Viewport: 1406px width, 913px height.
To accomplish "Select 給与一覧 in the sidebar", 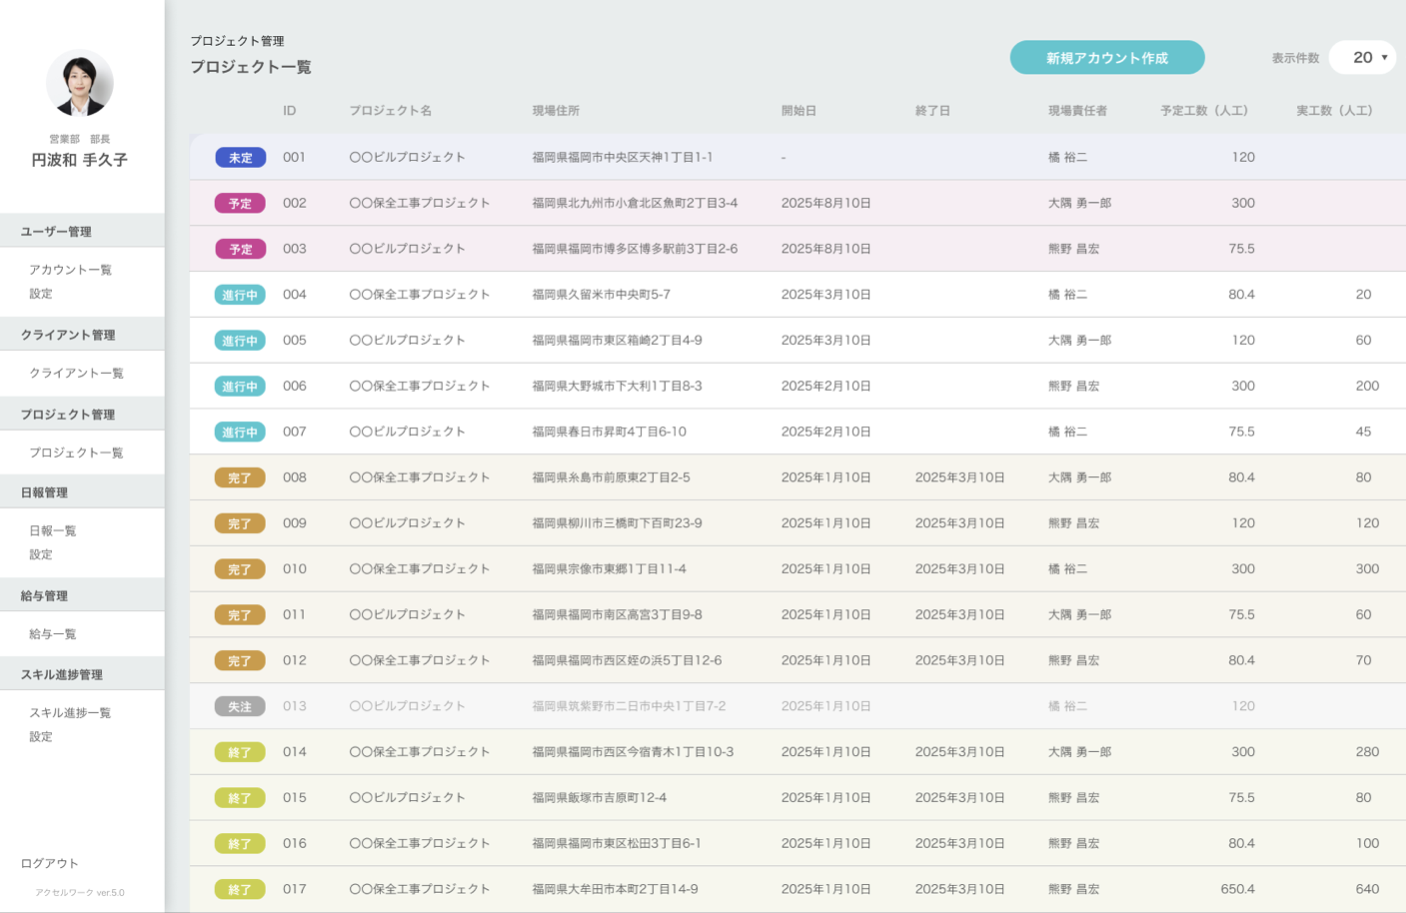I will (x=53, y=634).
